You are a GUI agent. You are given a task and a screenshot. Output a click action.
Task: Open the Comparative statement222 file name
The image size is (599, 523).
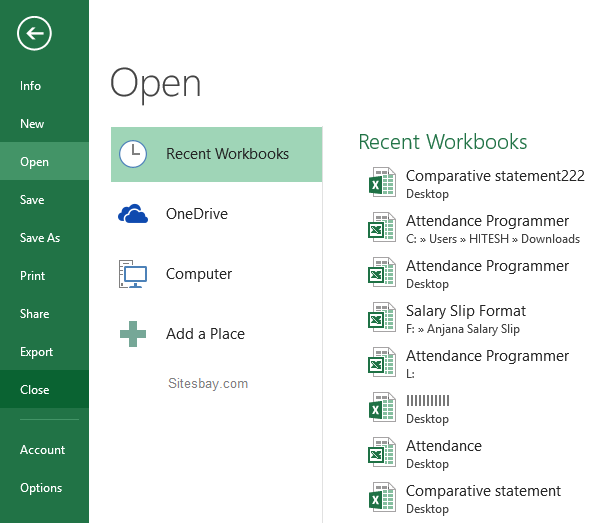[495, 176]
